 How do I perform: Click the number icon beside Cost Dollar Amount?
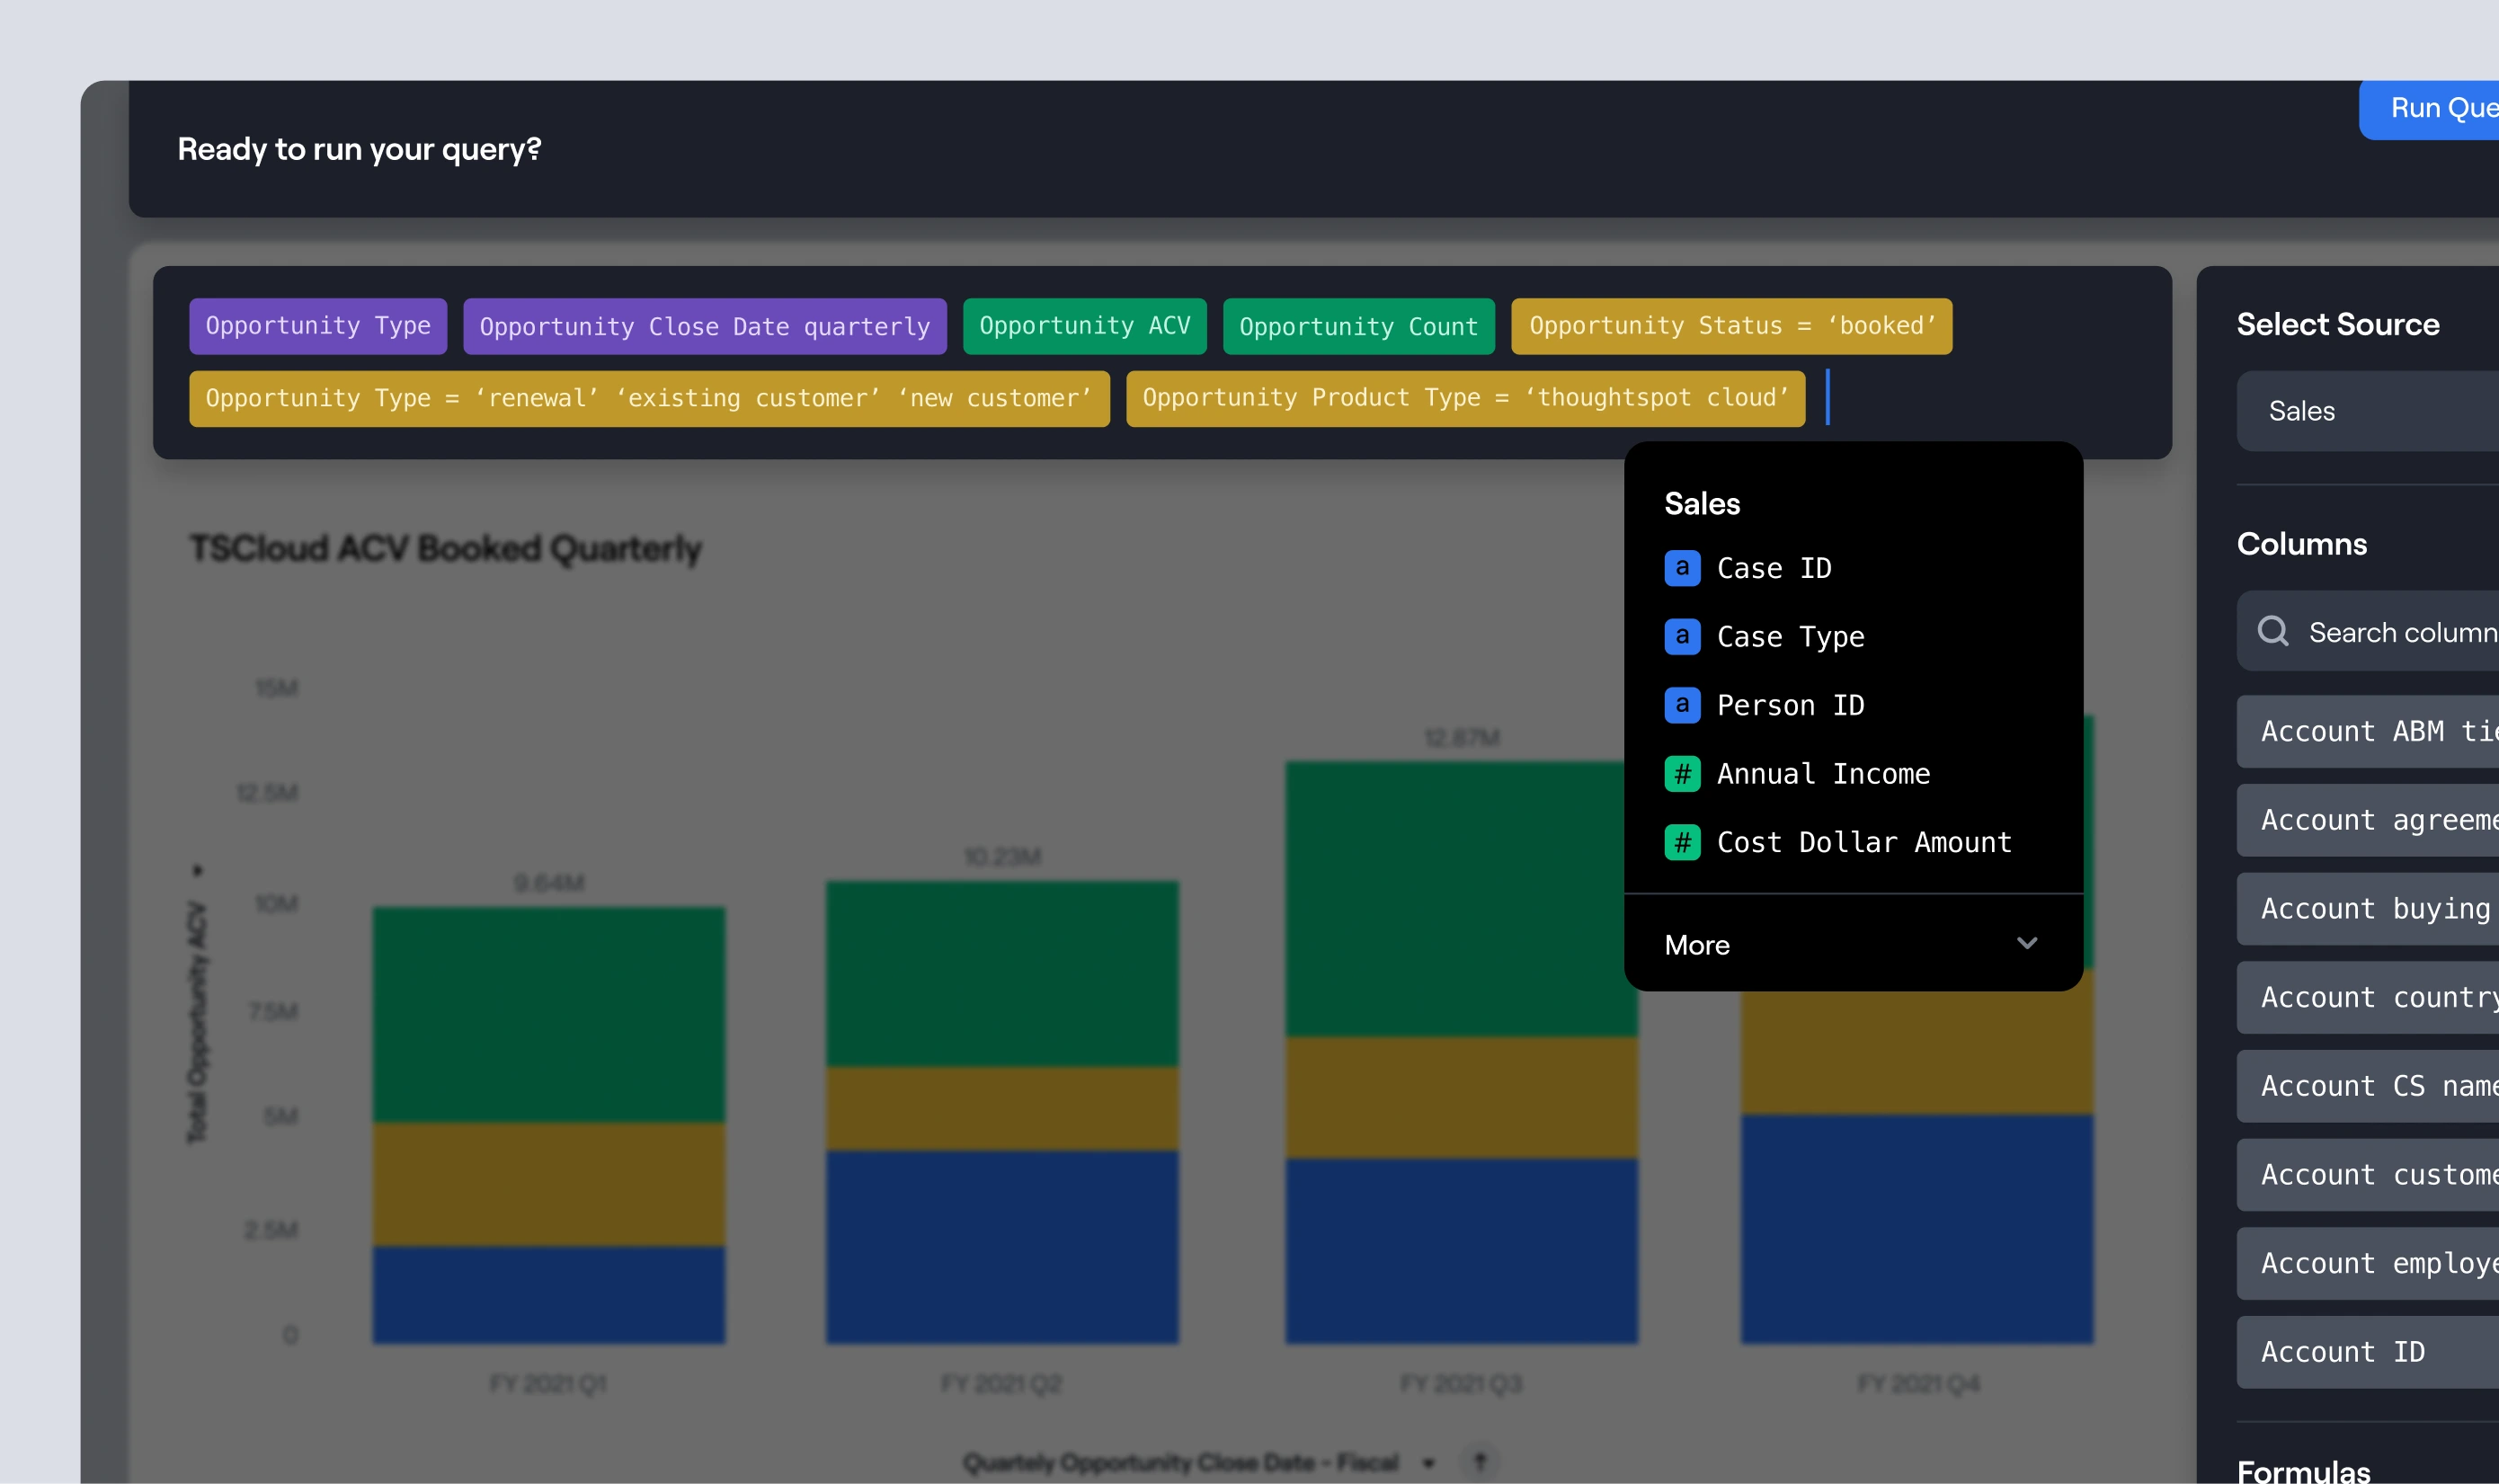pos(1682,842)
